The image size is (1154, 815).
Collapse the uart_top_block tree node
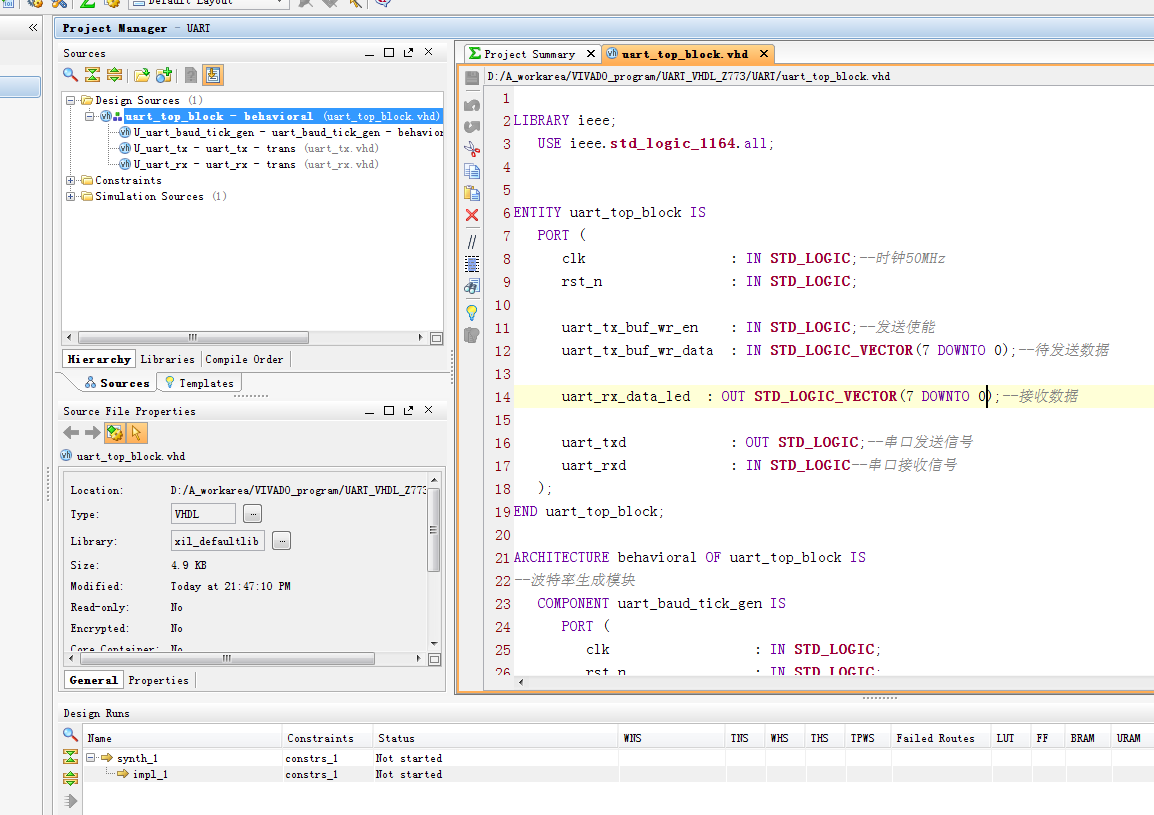(x=89, y=116)
